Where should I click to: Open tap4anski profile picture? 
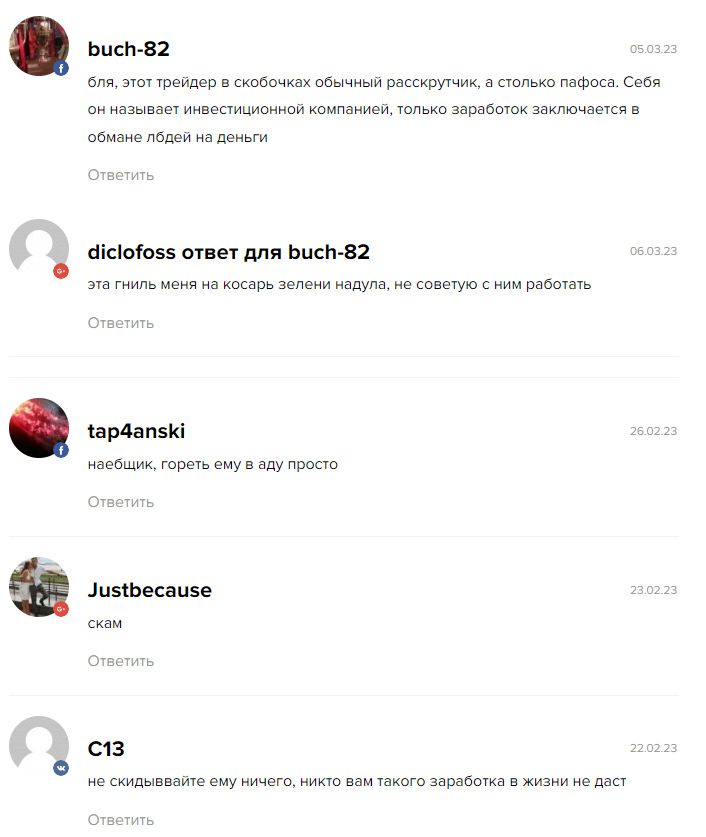click(x=39, y=428)
